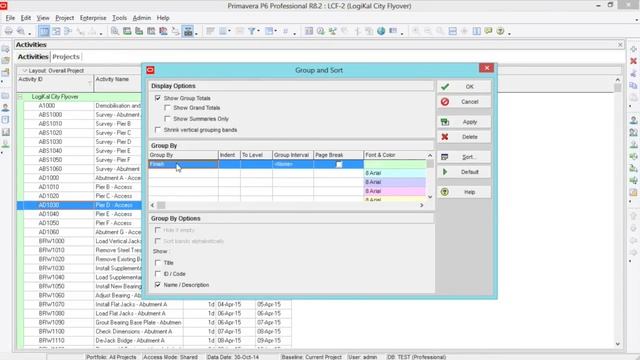Viewport: 640px width, 360px height.
Task: Check the Title show option
Action: click(x=158, y=263)
